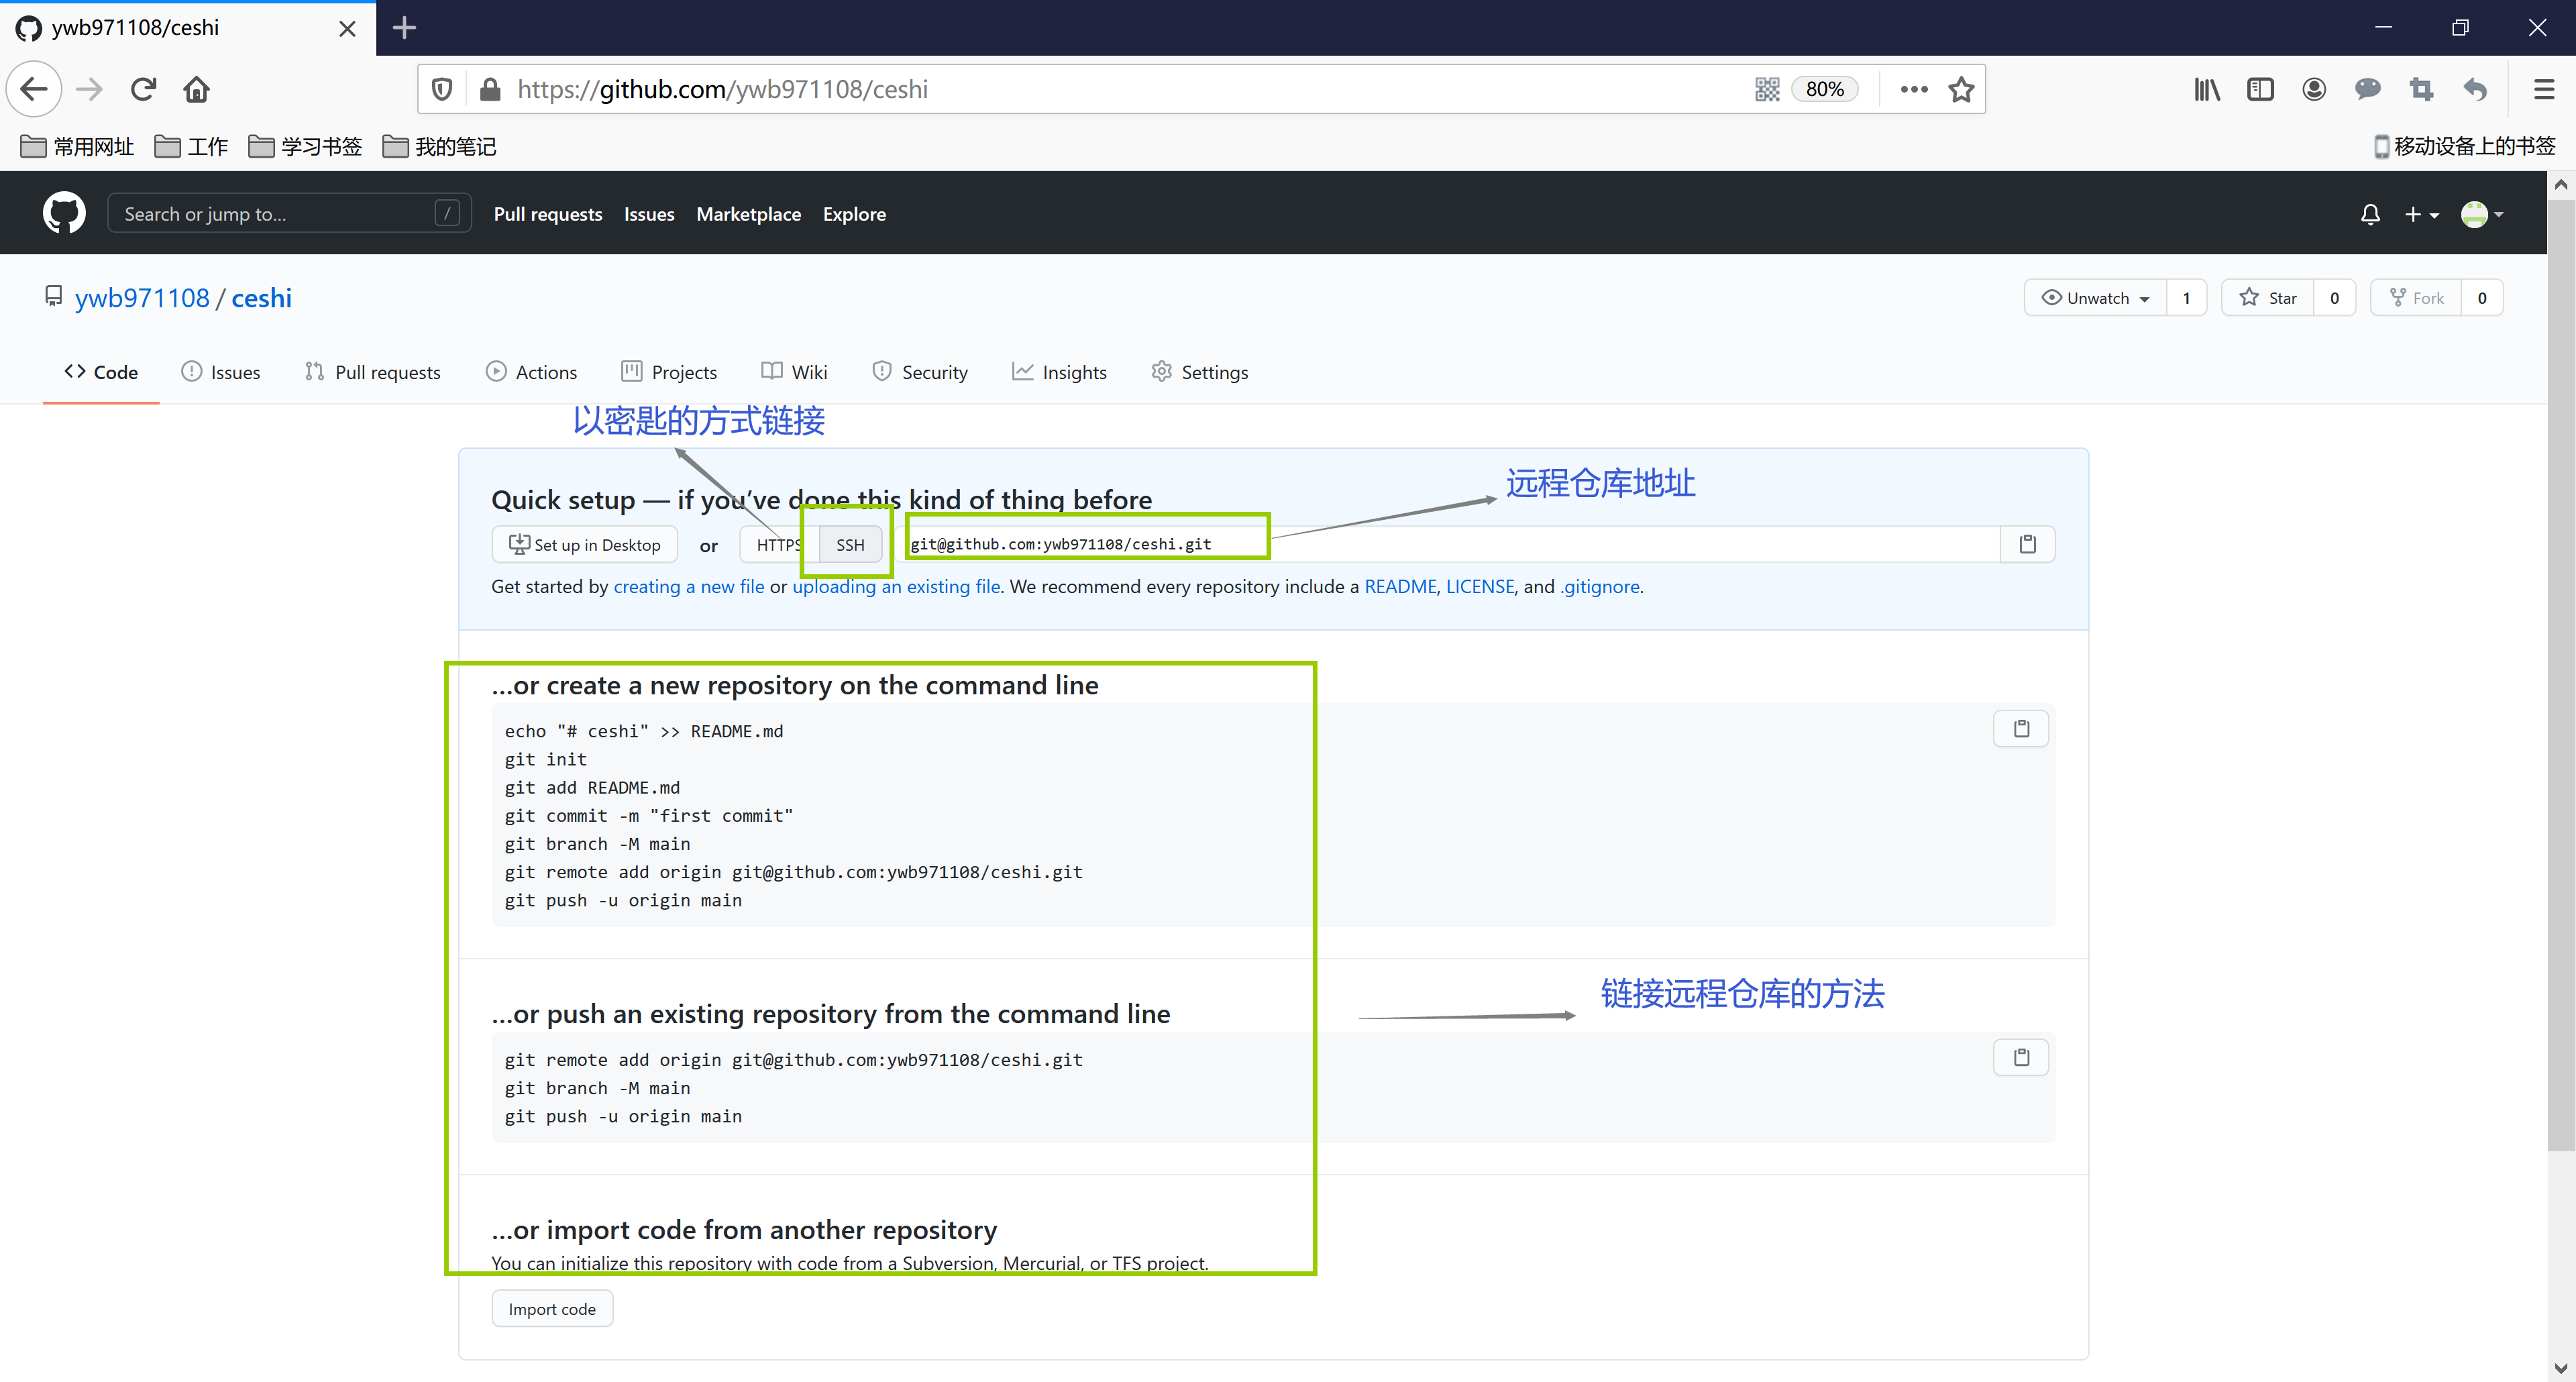The image size is (2576, 1382).
Task: Click the undo arrow toolbar icon
Action: click(x=2475, y=89)
